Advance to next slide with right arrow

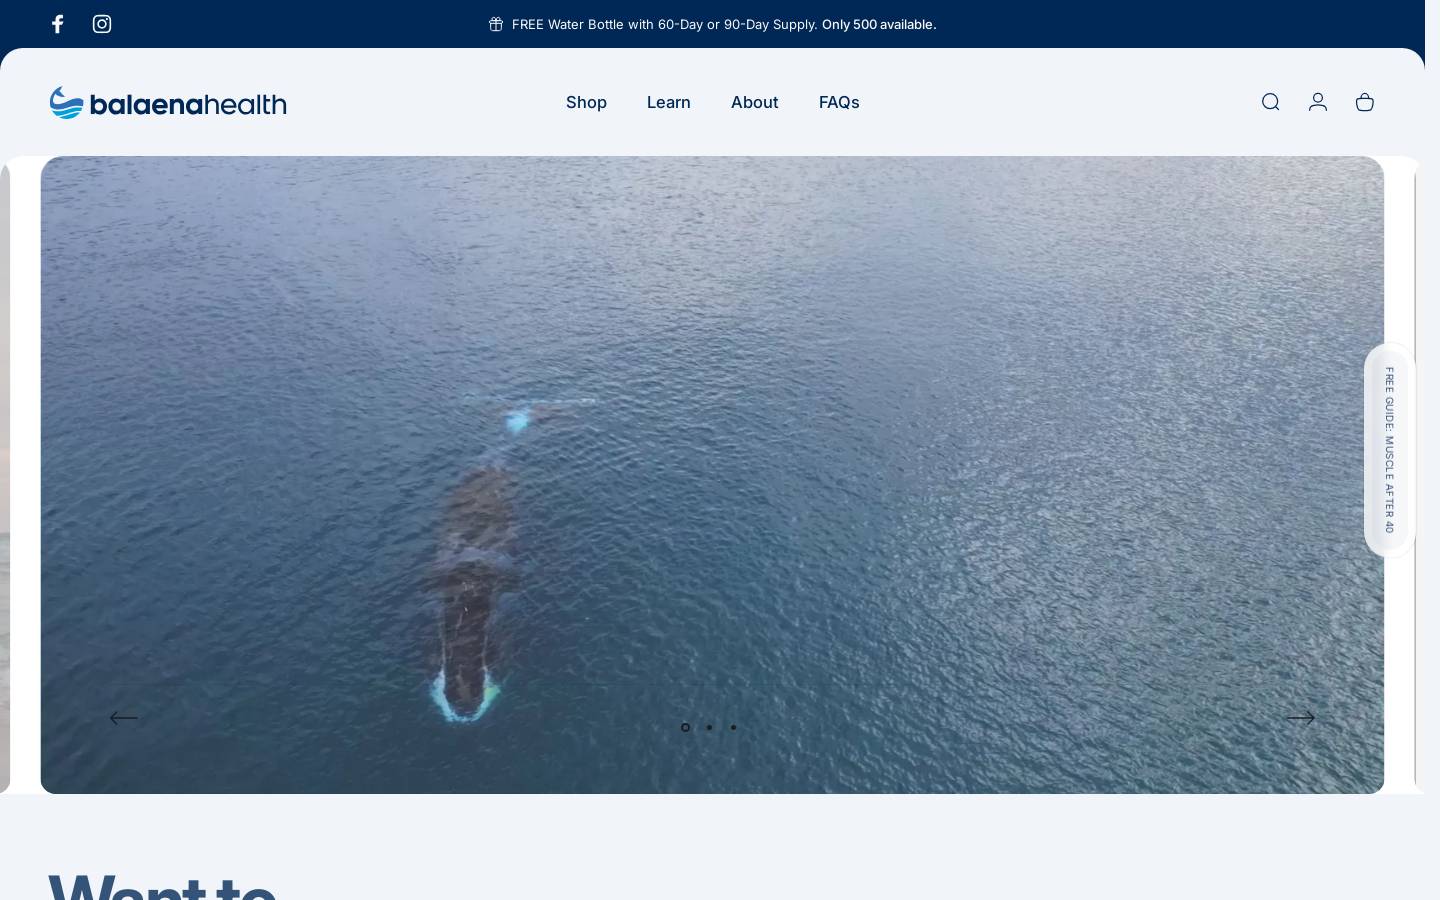pos(1300,718)
